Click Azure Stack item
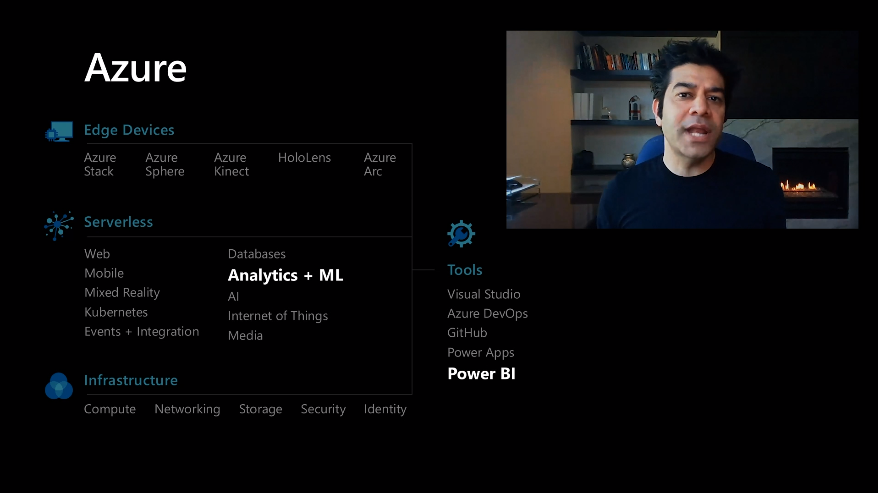This screenshot has width=878, height=493. 100,164
